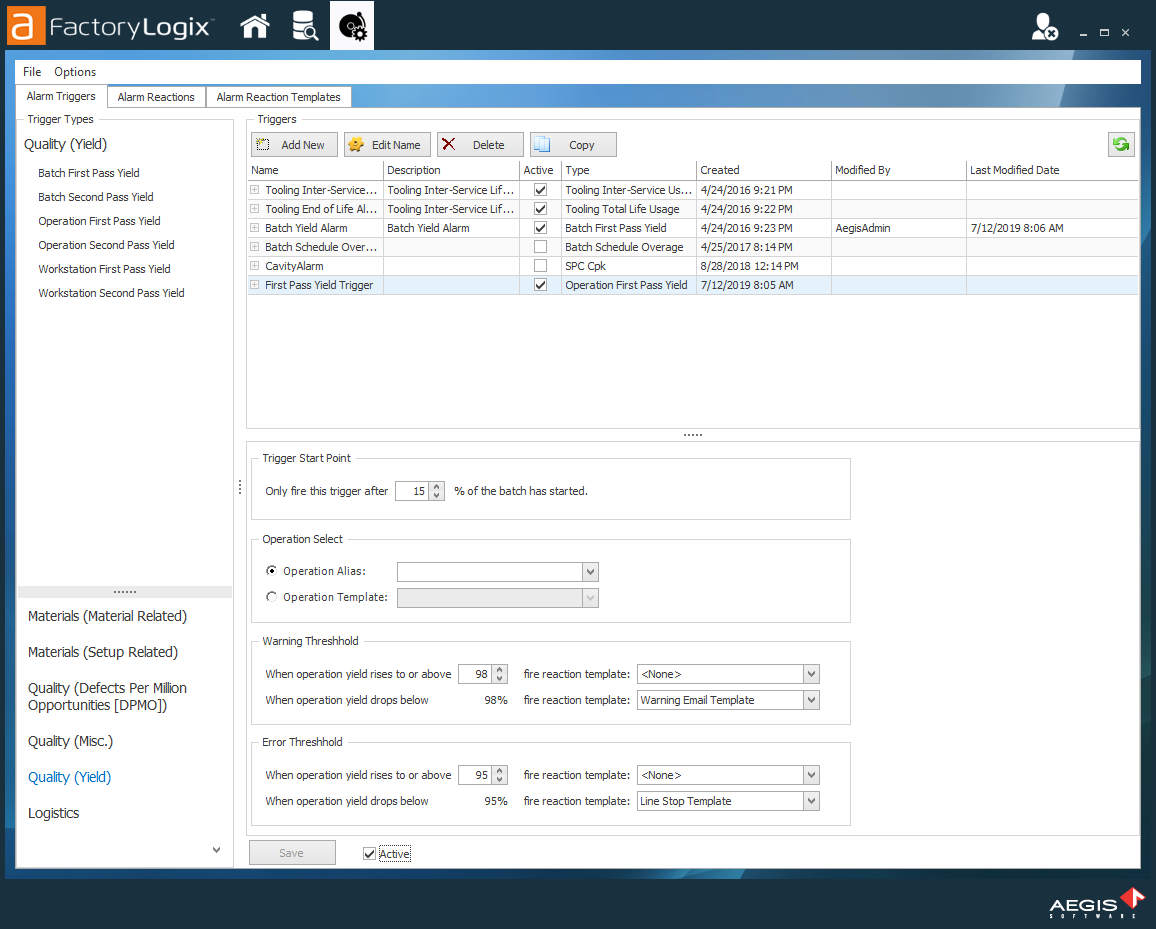
Task: Uncheck Active at the bottom of the form
Action: pyautogui.click(x=370, y=852)
